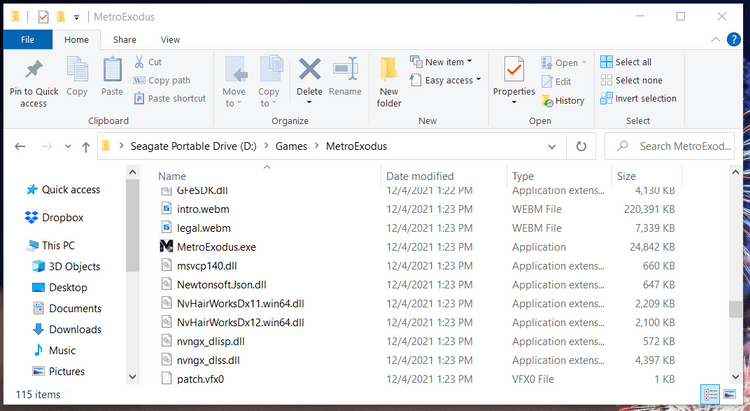Switch to the details view layout
This screenshot has height=411, width=750.
711,394
